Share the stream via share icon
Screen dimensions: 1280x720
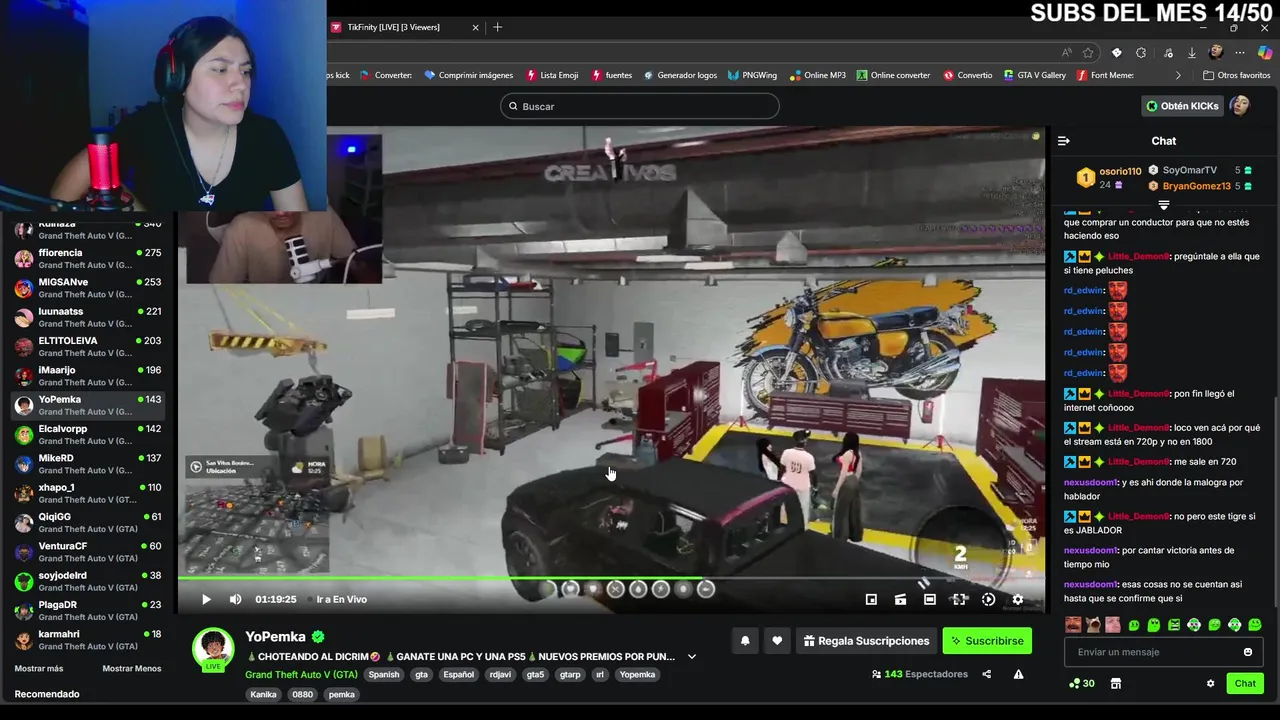click(x=986, y=674)
